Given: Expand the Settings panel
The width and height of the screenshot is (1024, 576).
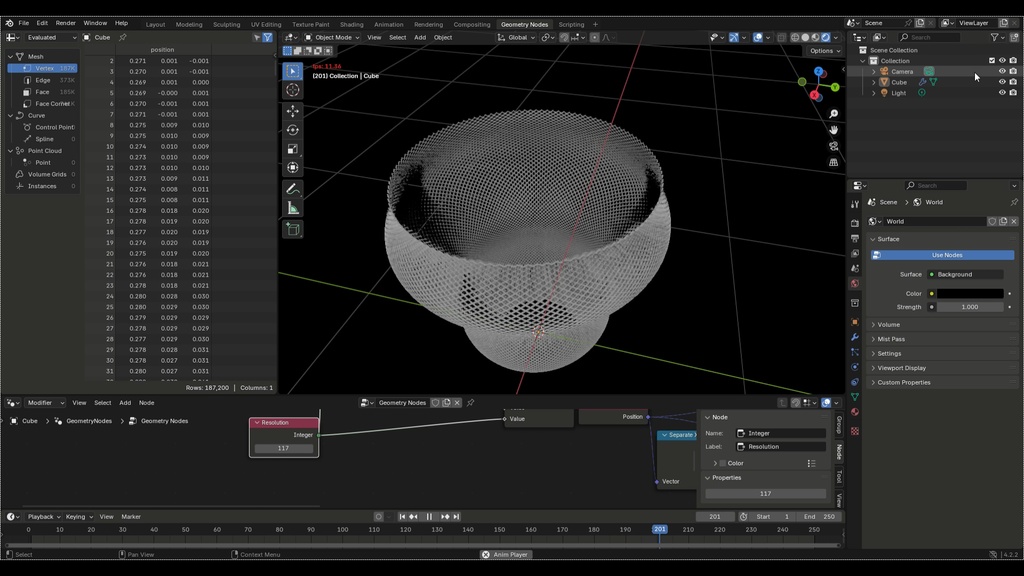Looking at the screenshot, I should [x=943, y=353].
